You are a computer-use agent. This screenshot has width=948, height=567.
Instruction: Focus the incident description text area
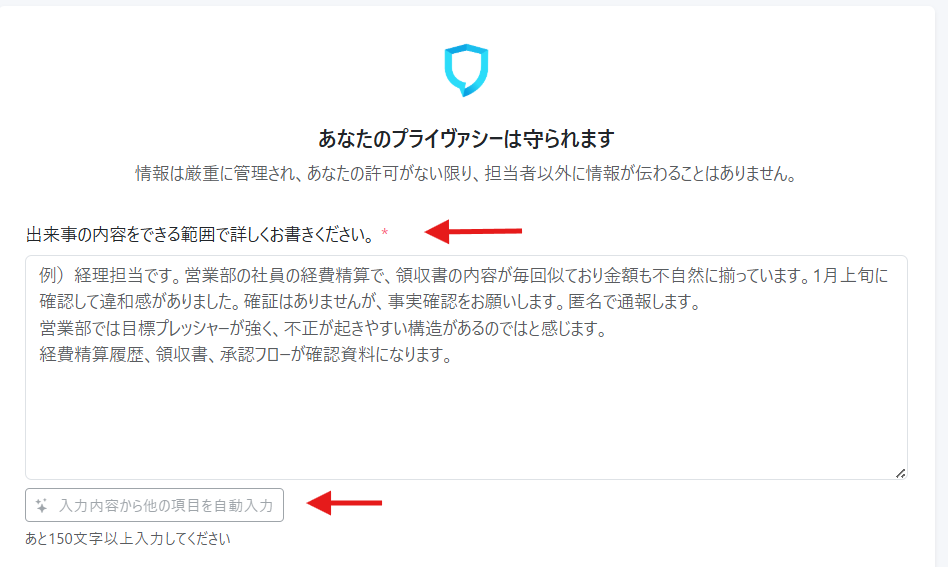coord(466,368)
